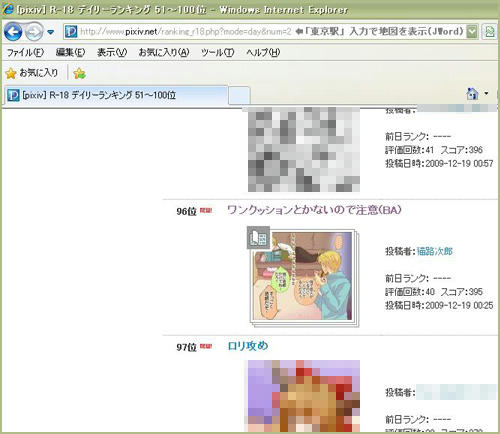Click the empty new tab button
Screen dimensions: 500x434
(x=239, y=96)
